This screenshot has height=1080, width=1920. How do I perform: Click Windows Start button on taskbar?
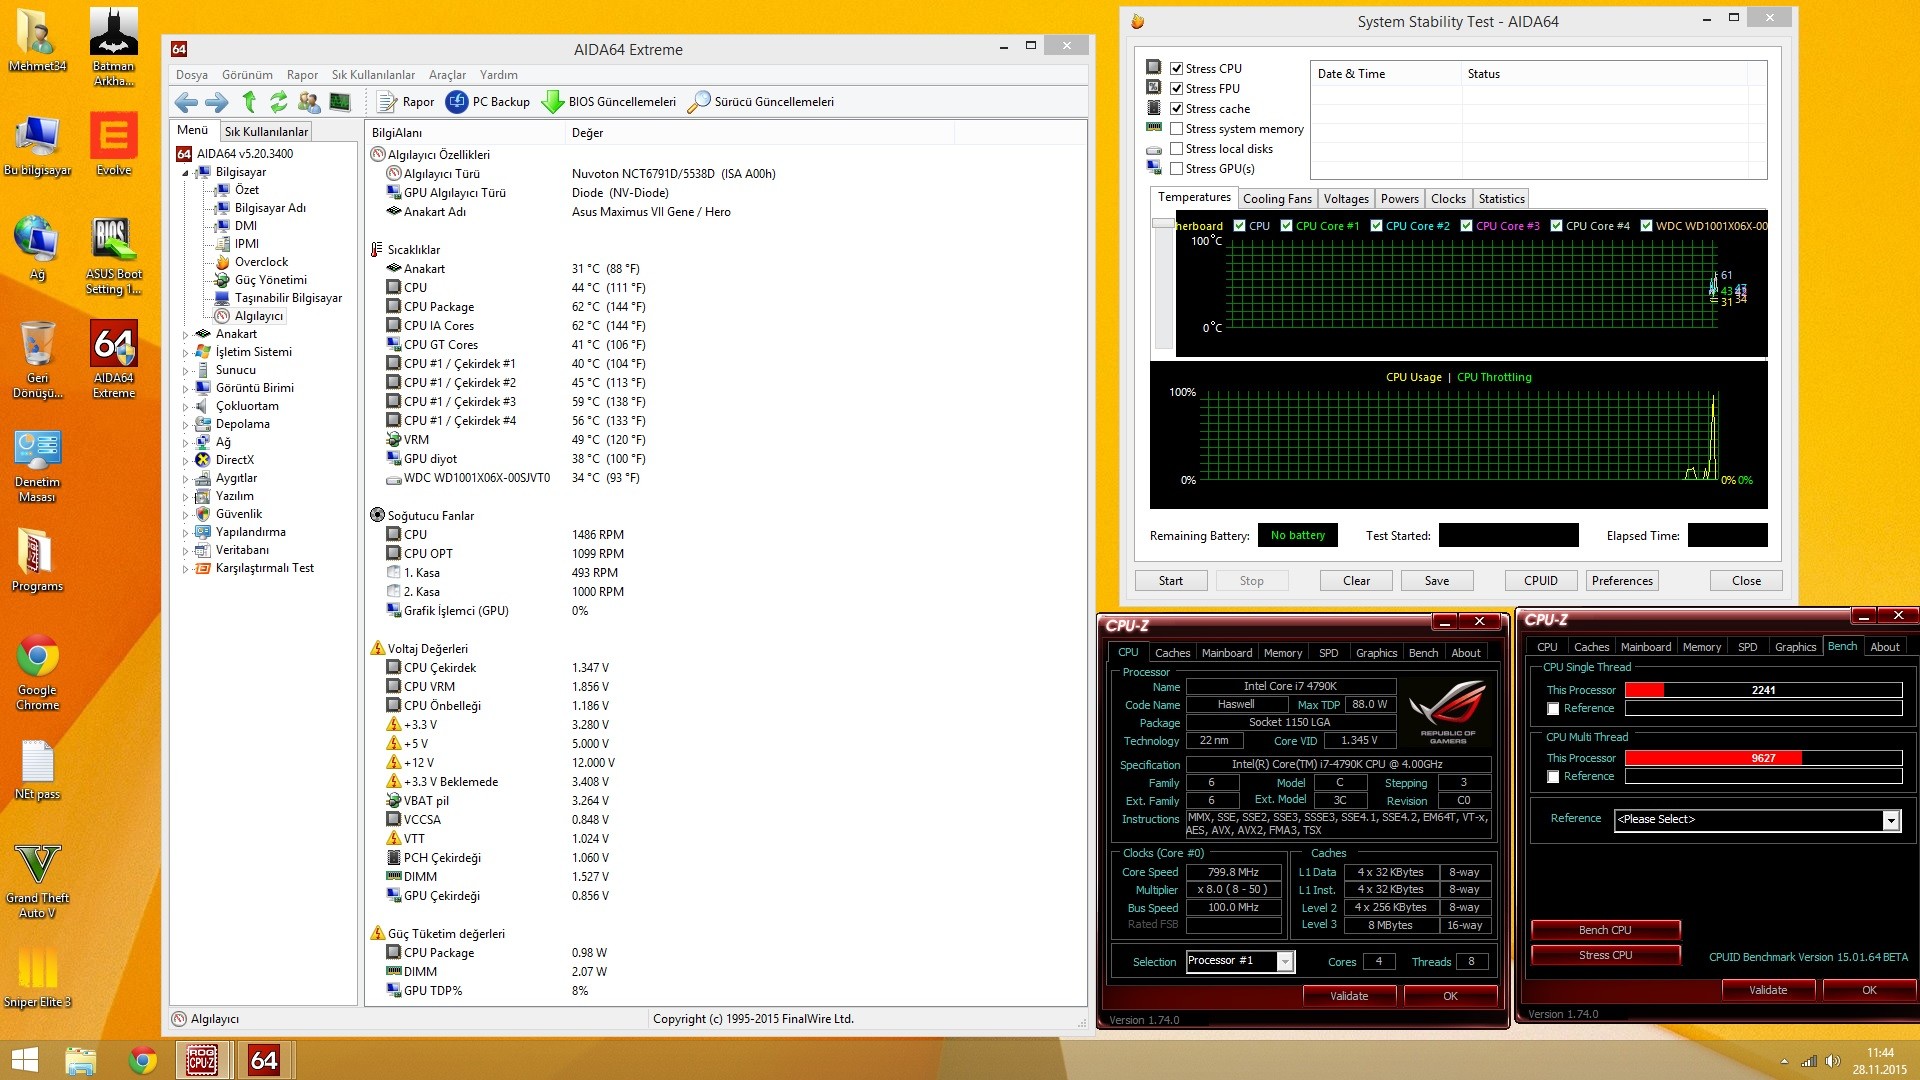(x=24, y=1060)
